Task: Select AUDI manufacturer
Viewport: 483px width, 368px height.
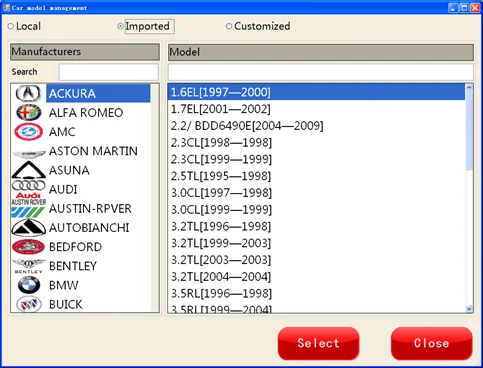Action: click(x=63, y=189)
